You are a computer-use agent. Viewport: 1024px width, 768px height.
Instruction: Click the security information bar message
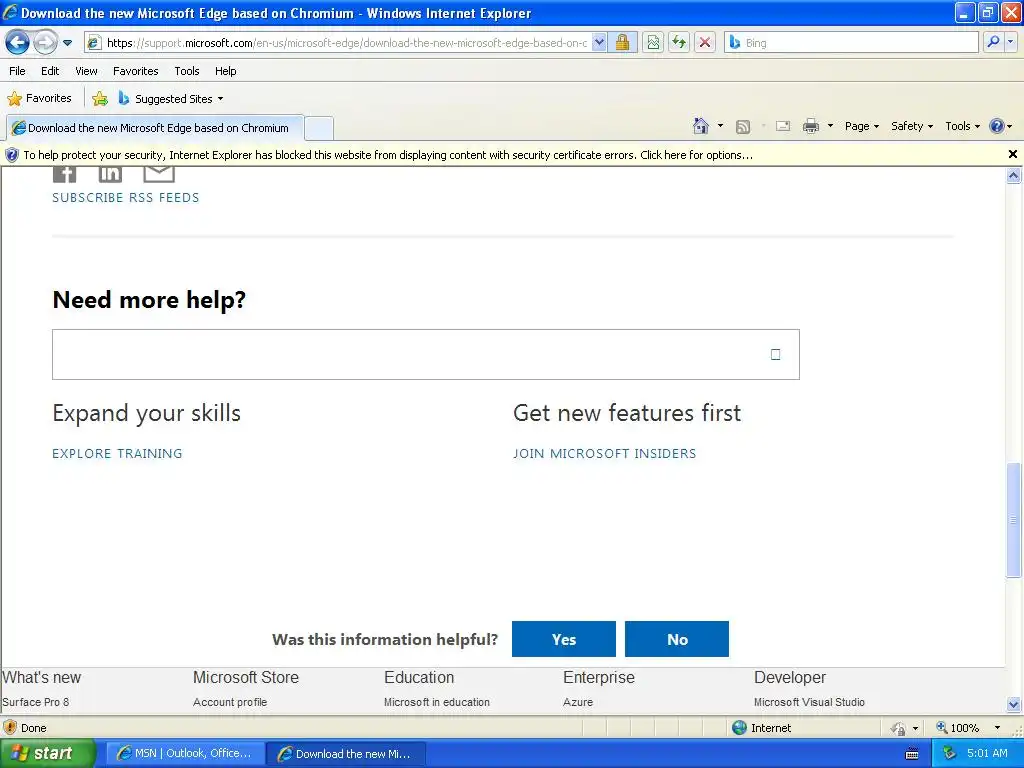[x=388, y=155]
